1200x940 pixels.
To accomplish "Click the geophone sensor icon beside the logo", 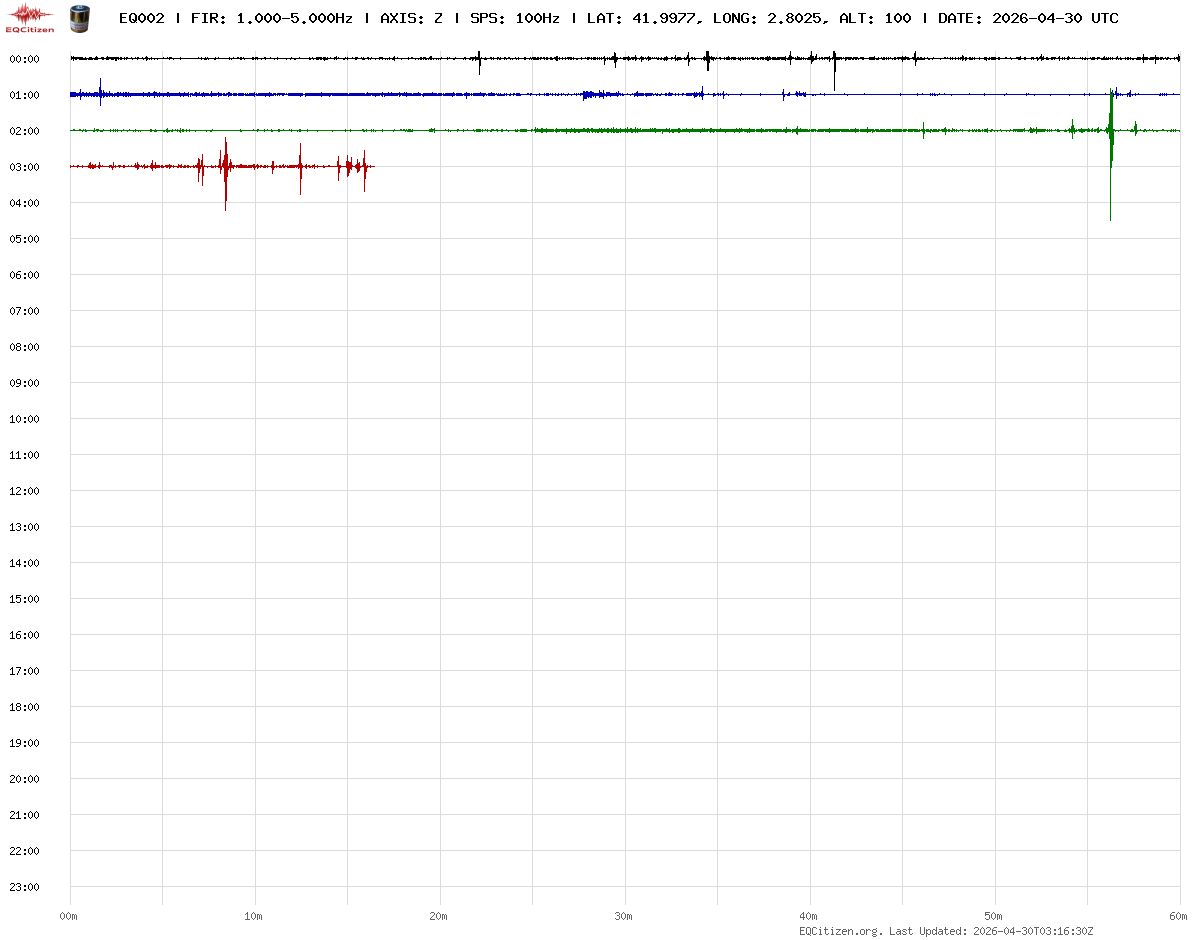I will click(x=78, y=18).
